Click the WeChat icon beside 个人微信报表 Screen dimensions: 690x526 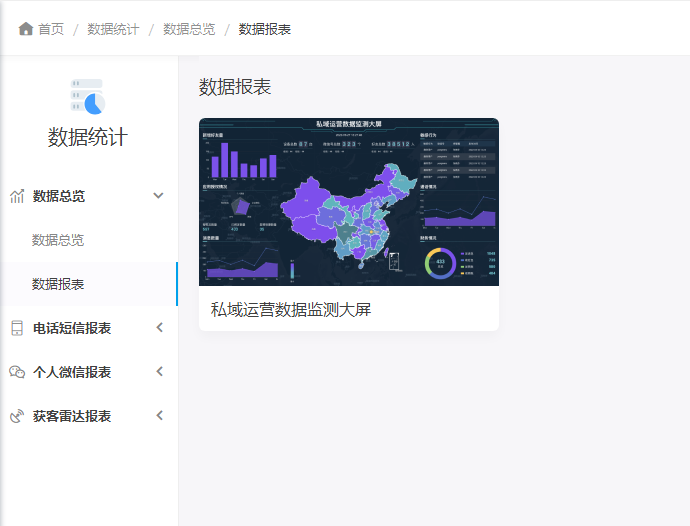[17, 372]
